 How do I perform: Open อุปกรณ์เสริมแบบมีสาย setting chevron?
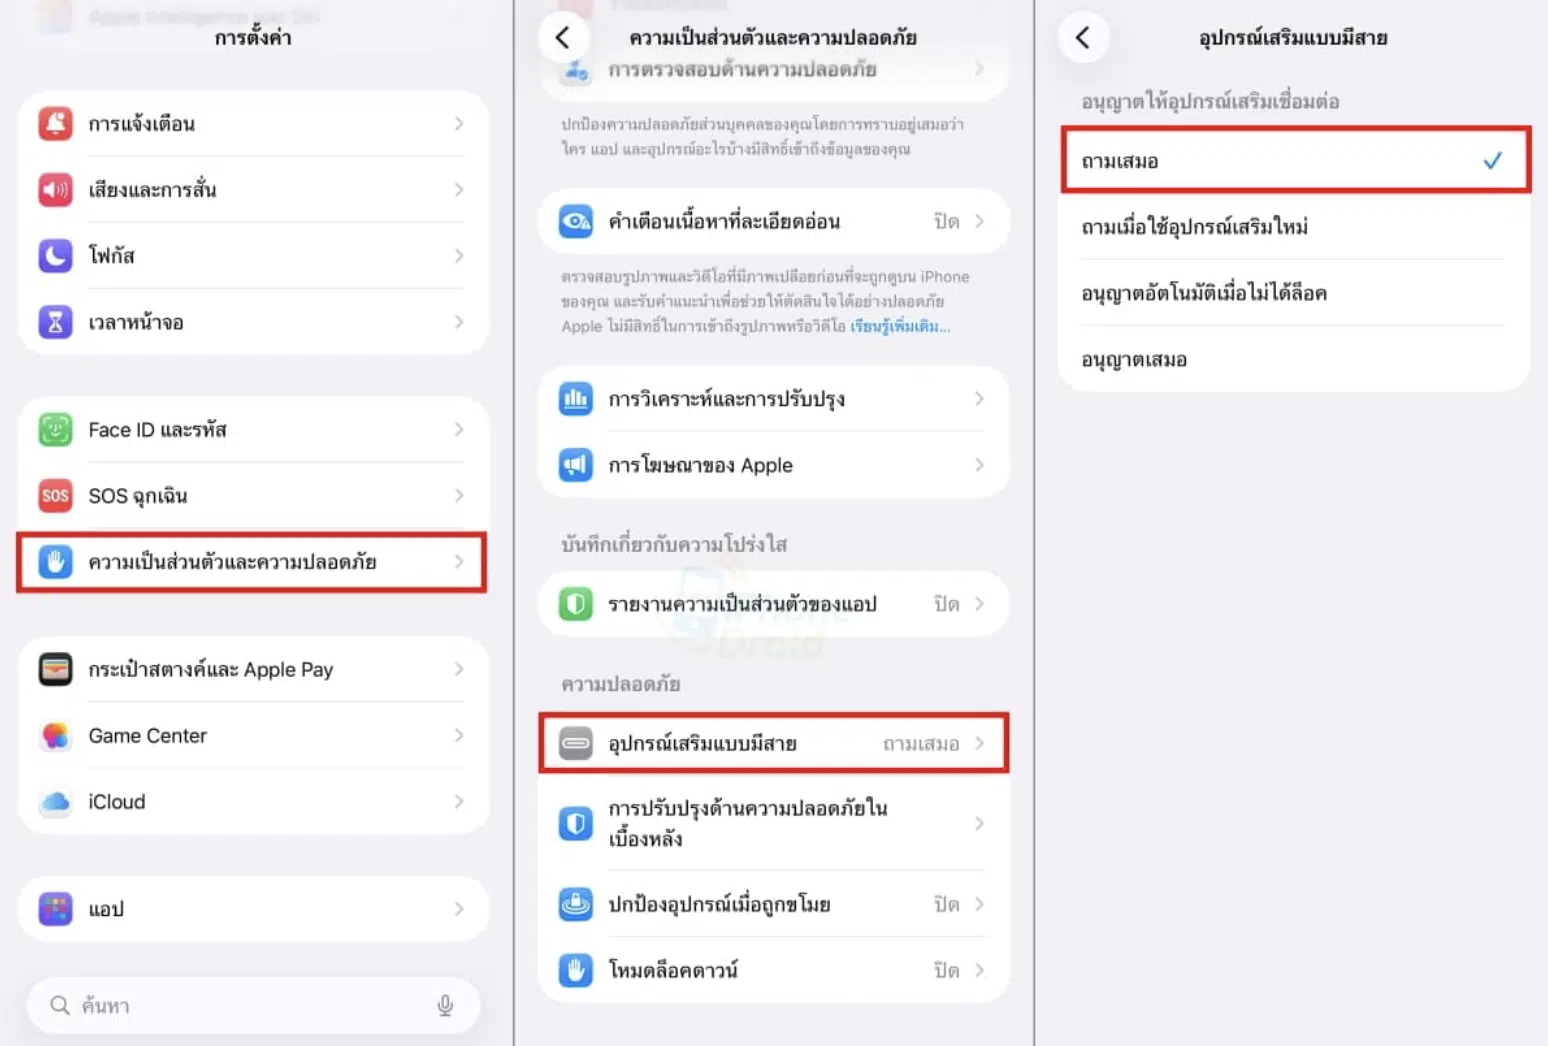[x=979, y=743]
